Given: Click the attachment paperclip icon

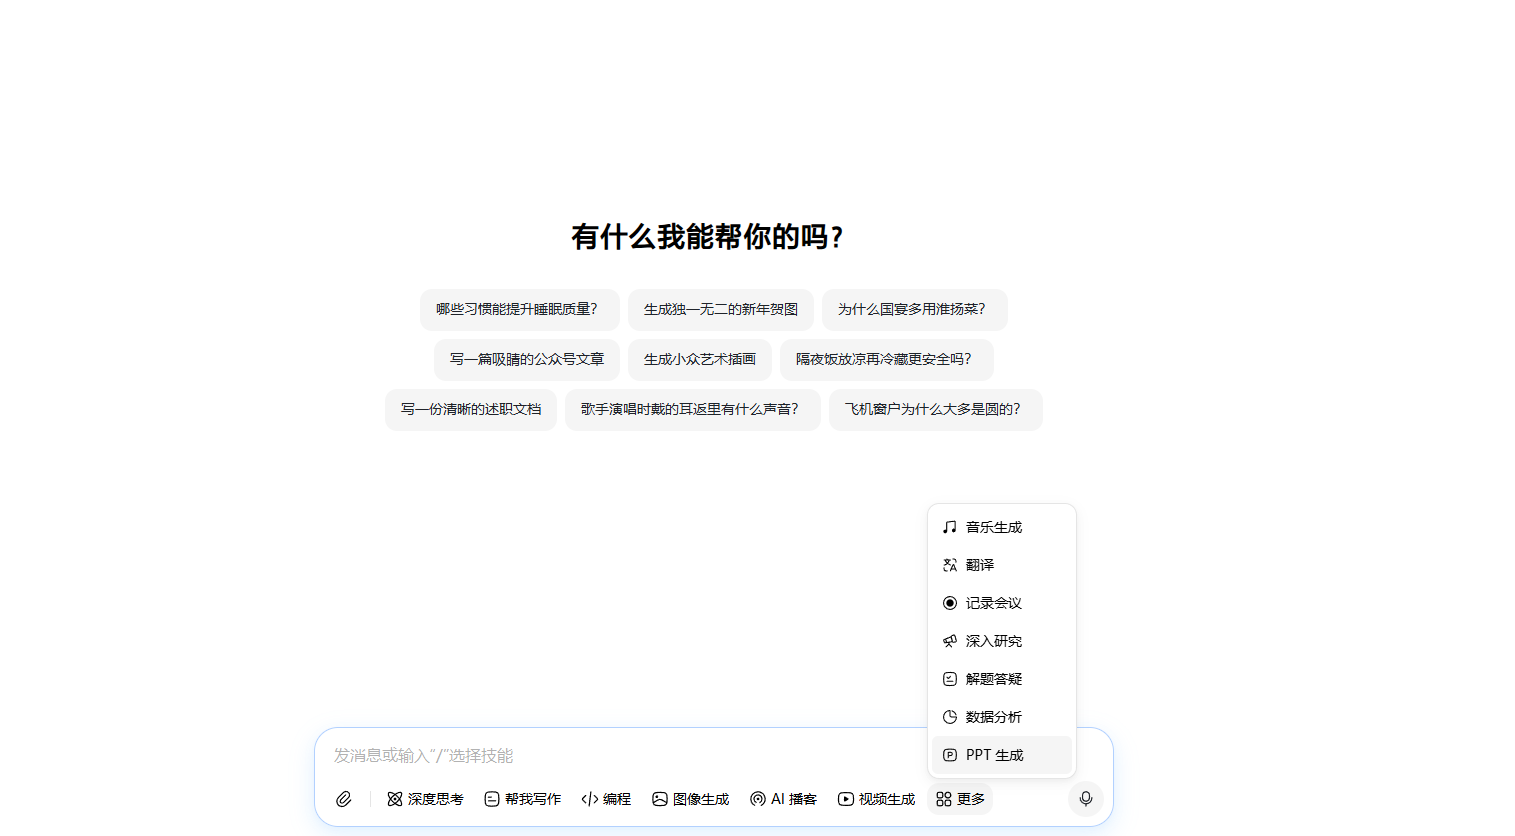Looking at the screenshot, I should coord(345,799).
